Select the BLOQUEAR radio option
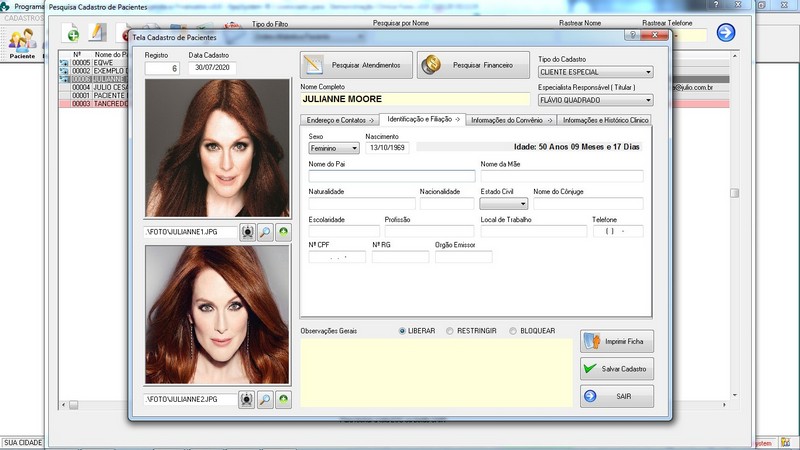This screenshot has height=450, width=800. [x=513, y=331]
